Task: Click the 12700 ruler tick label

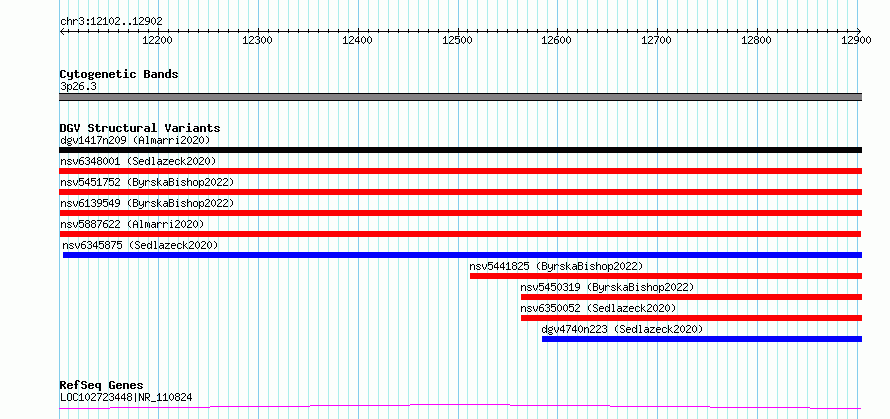Action: (x=657, y=40)
